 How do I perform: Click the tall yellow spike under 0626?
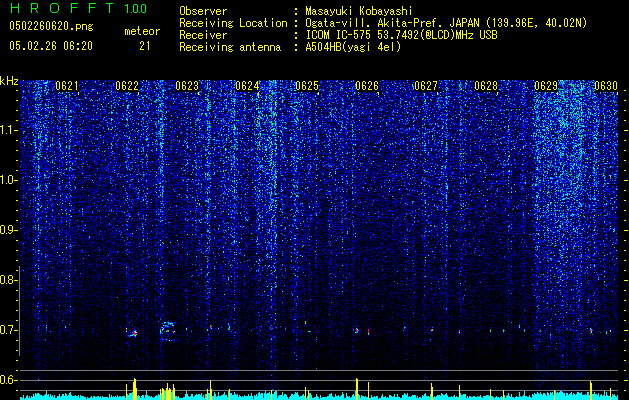[357, 388]
